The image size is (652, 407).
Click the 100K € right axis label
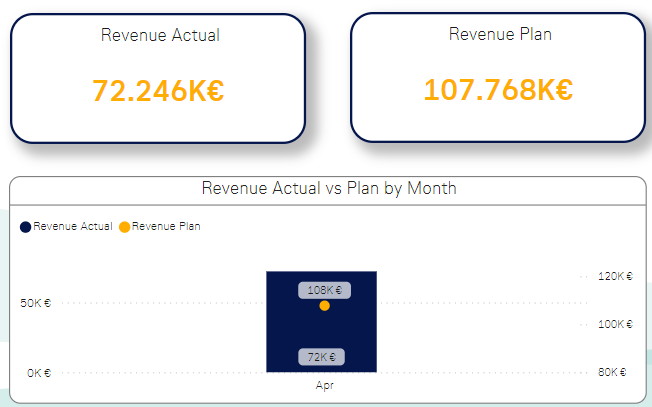[x=615, y=324]
